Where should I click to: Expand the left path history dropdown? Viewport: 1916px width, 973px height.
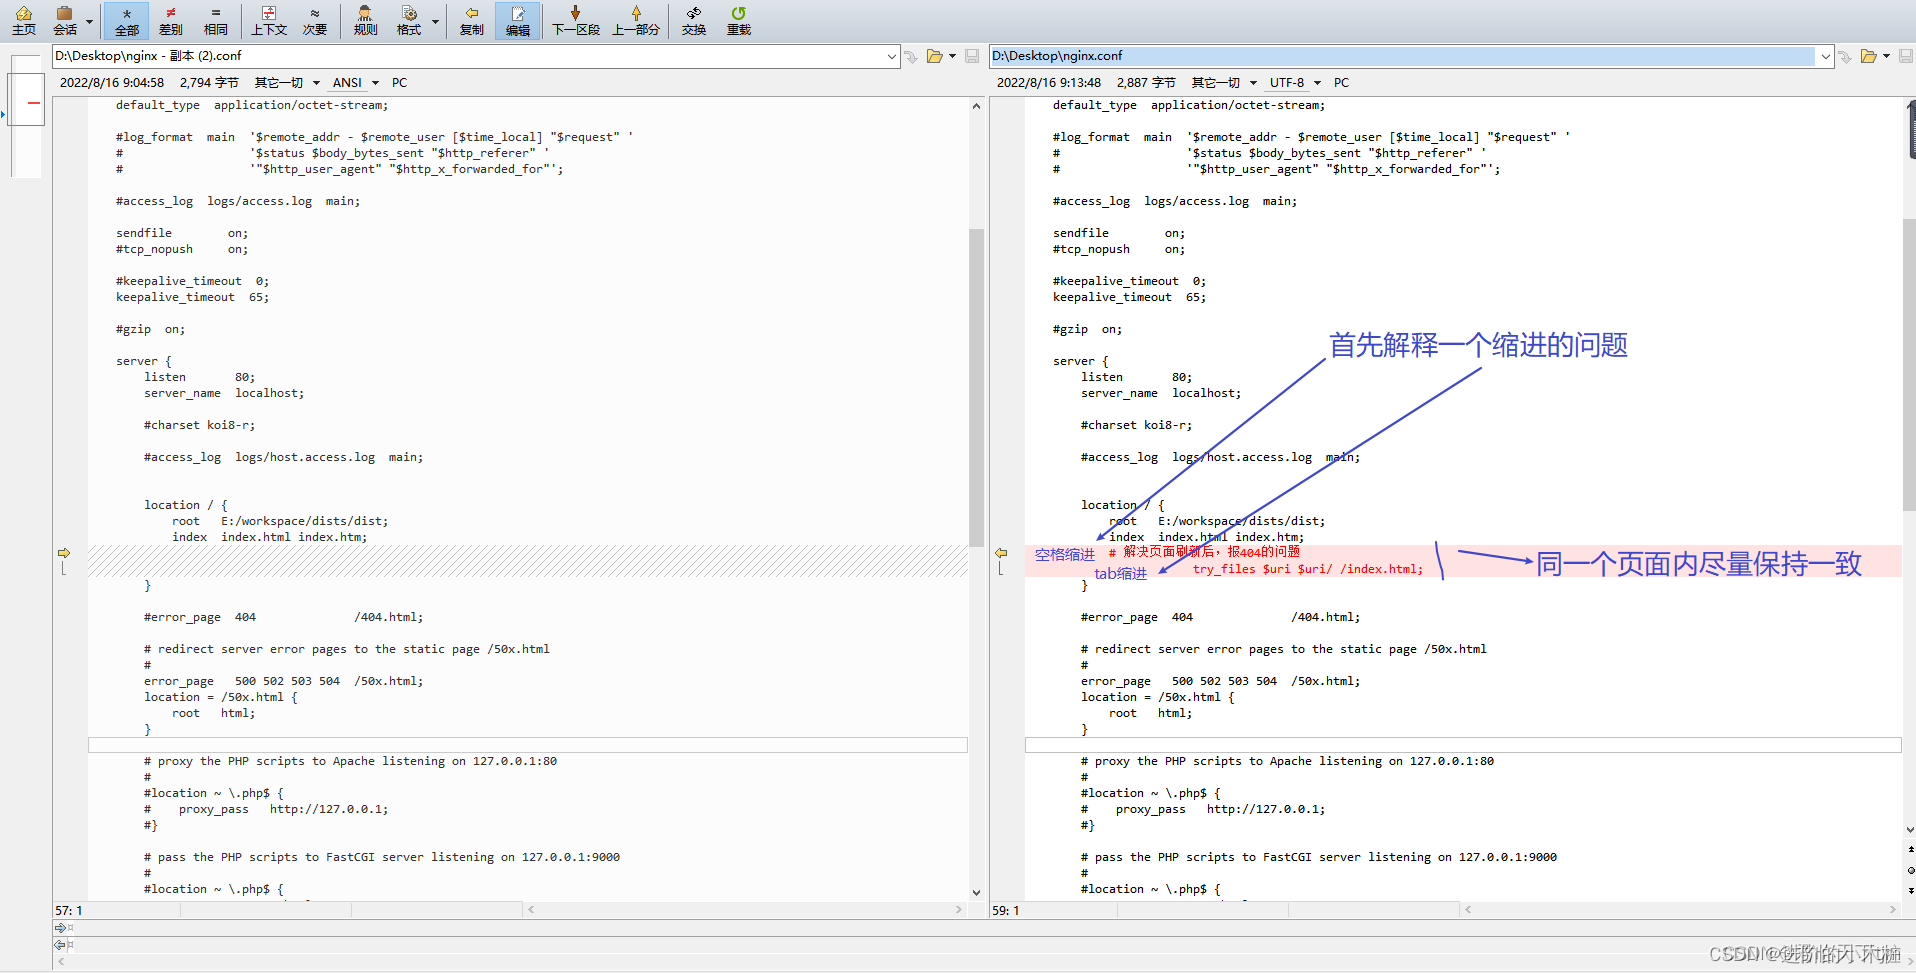(x=892, y=56)
